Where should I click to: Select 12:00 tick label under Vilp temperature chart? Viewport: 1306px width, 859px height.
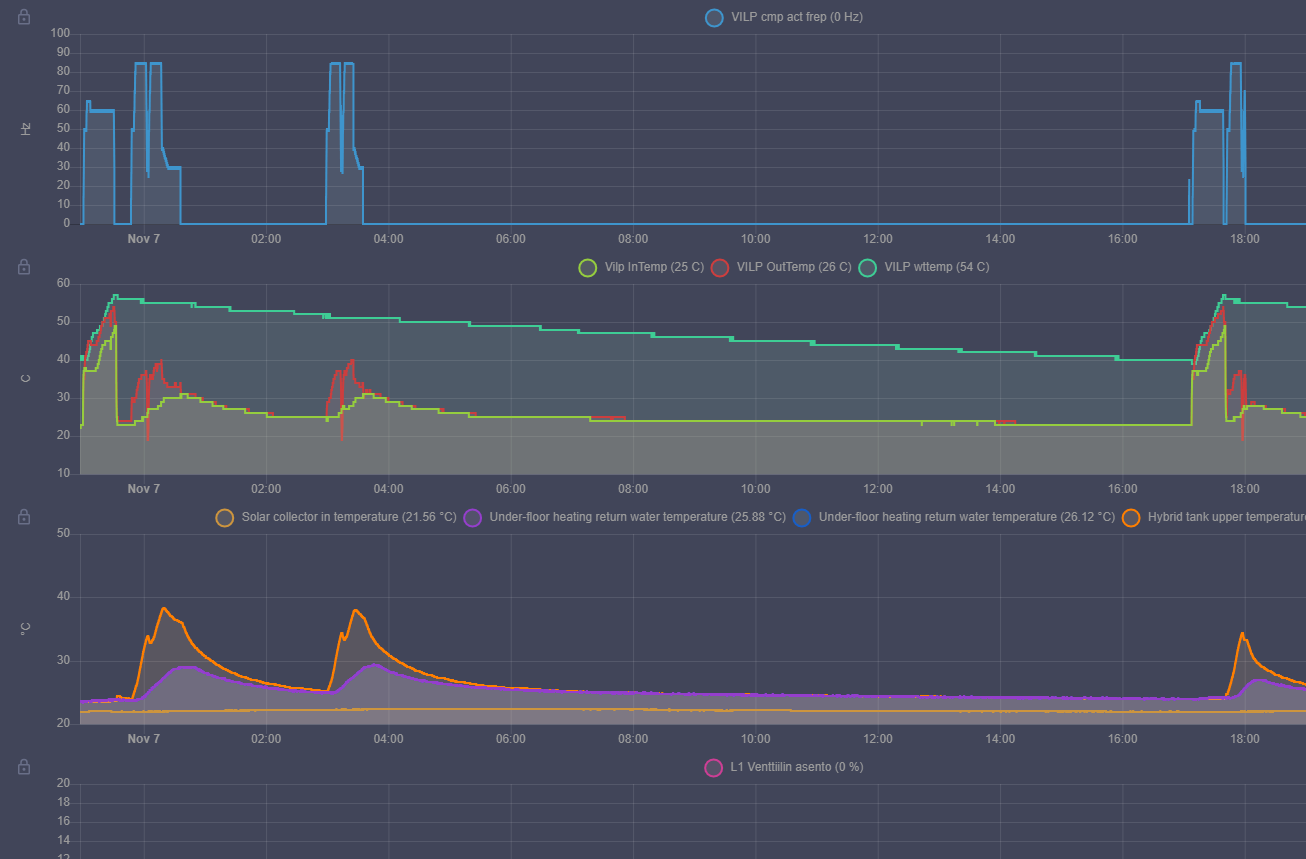(878, 489)
